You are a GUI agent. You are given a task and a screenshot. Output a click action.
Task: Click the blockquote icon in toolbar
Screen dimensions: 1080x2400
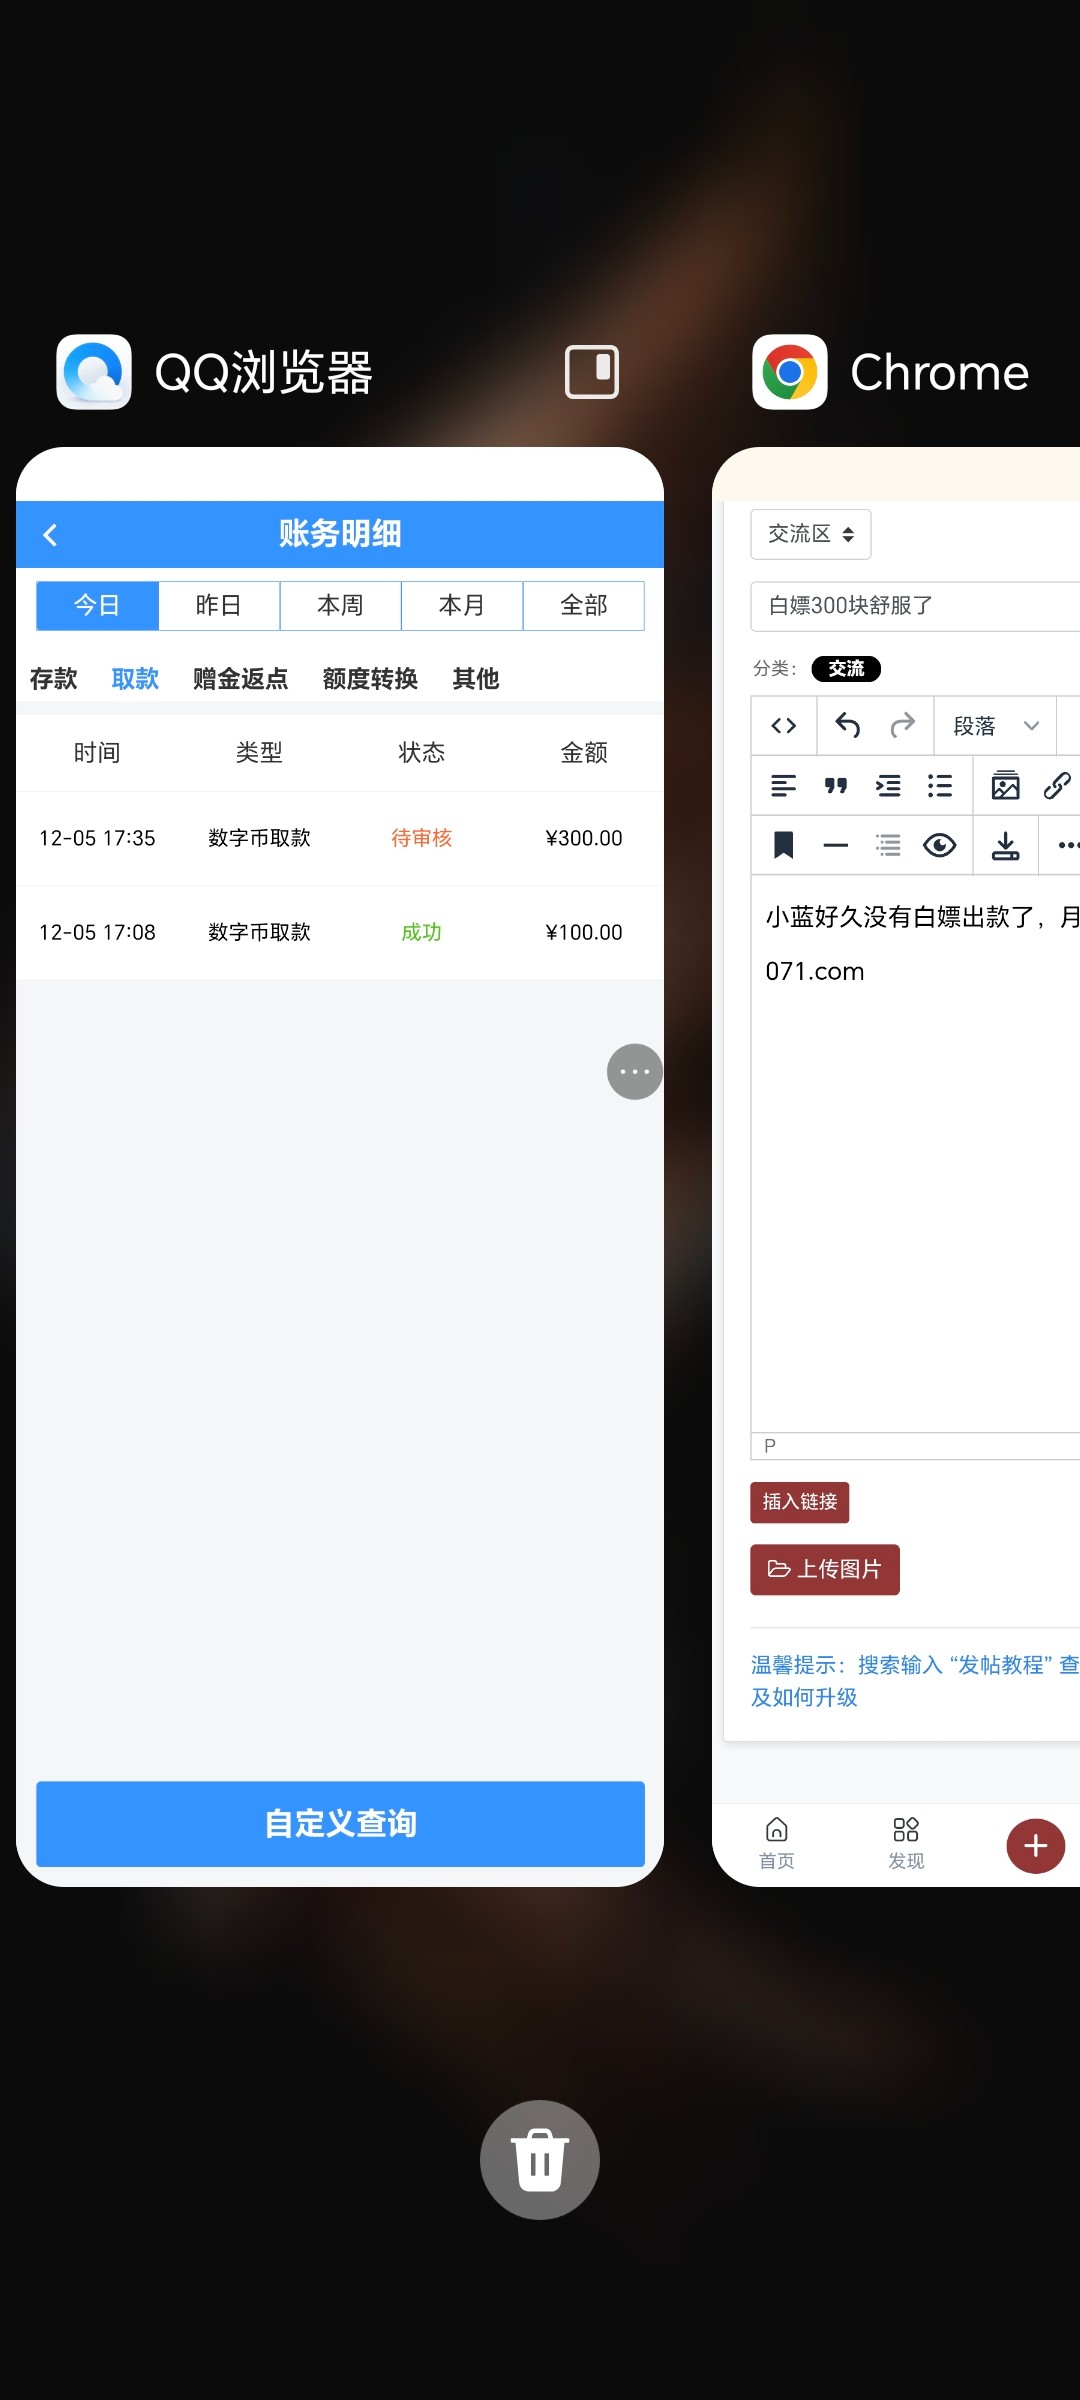[836, 786]
